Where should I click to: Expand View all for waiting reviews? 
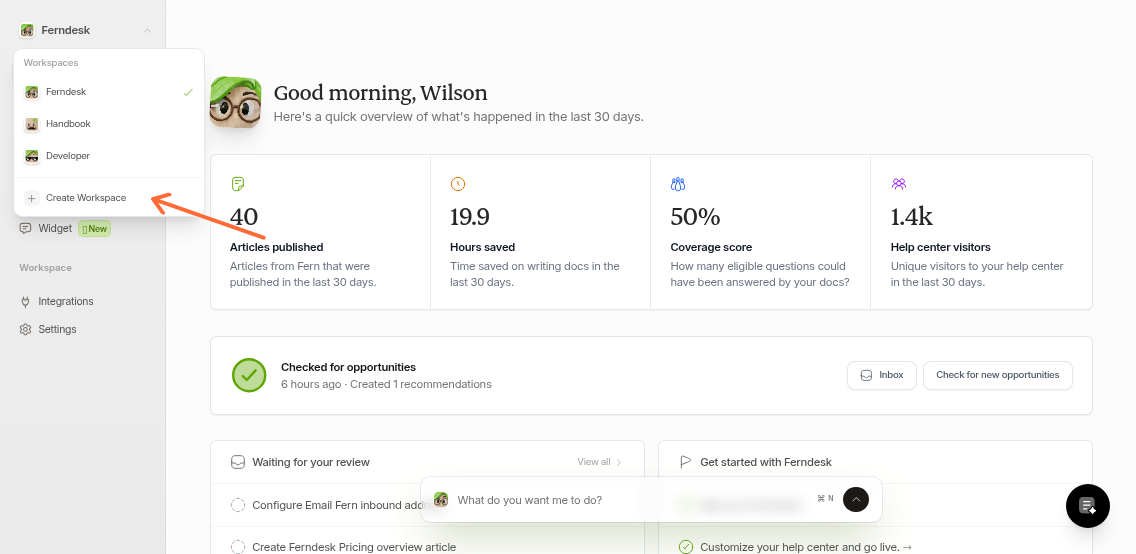point(599,462)
